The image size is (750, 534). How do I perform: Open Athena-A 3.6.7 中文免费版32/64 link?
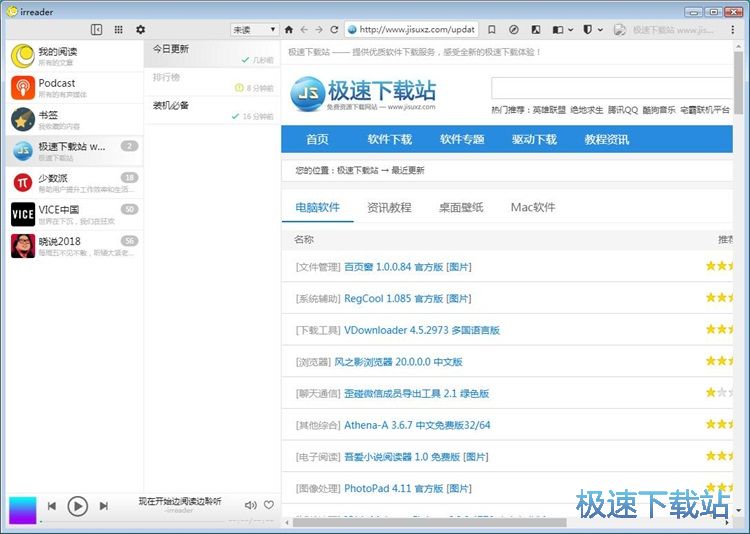pyautogui.click(x=417, y=424)
